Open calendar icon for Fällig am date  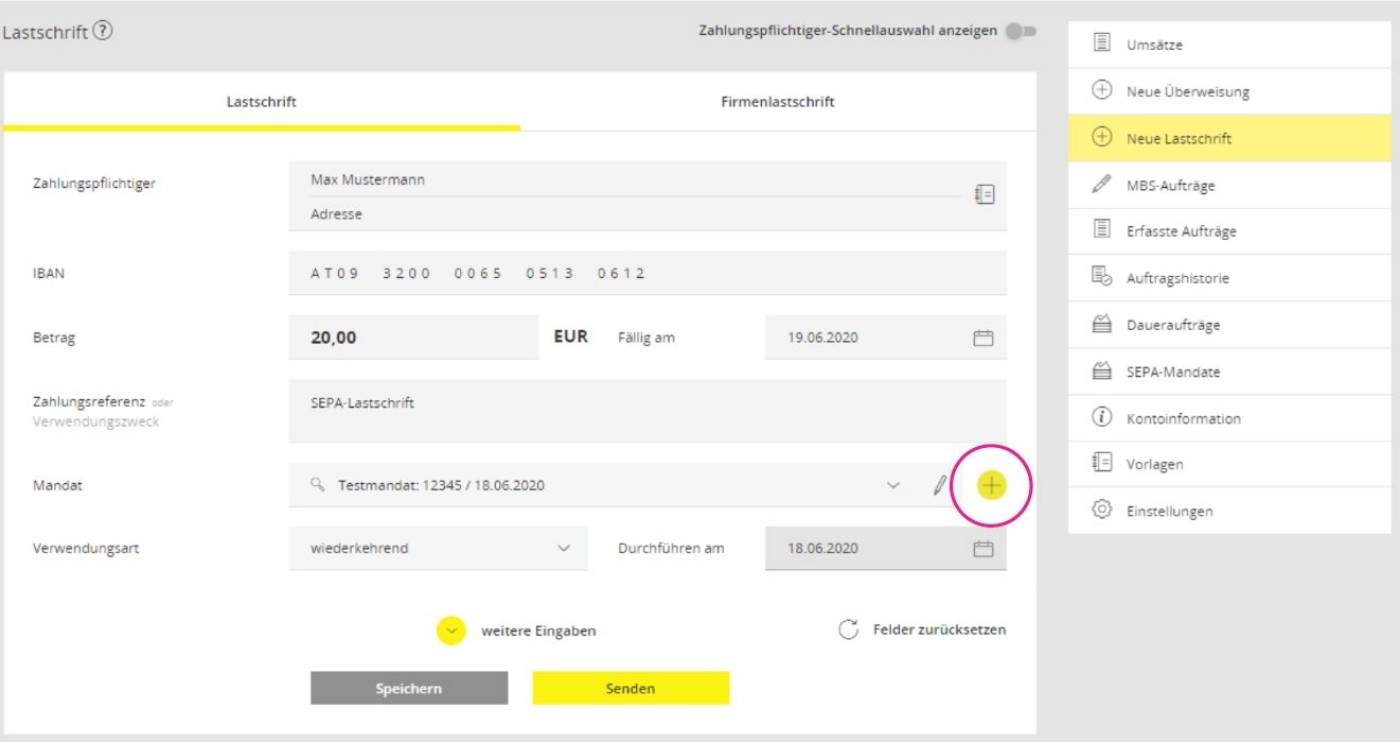[x=983, y=338]
